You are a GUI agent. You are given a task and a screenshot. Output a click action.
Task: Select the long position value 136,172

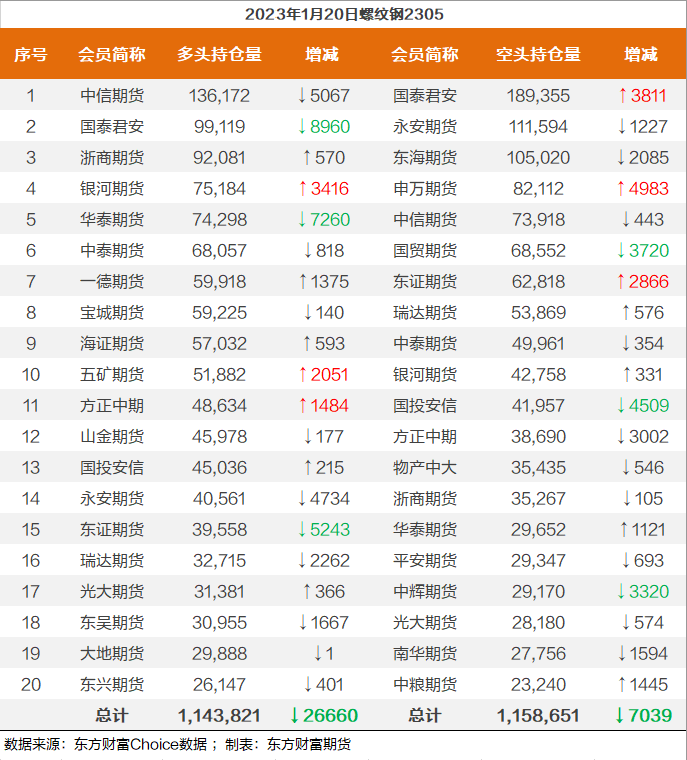coord(219,96)
